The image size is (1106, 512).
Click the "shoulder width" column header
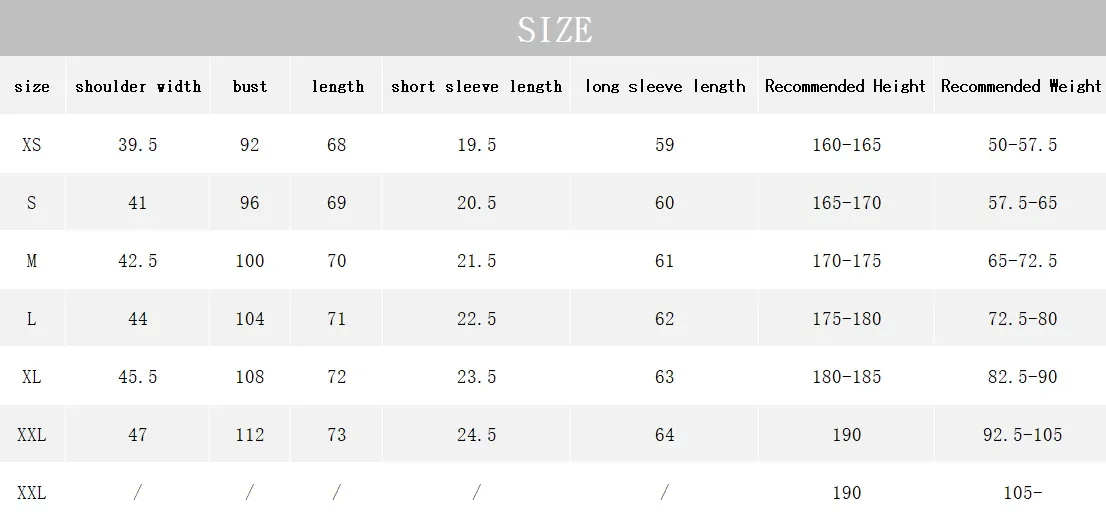138,86
